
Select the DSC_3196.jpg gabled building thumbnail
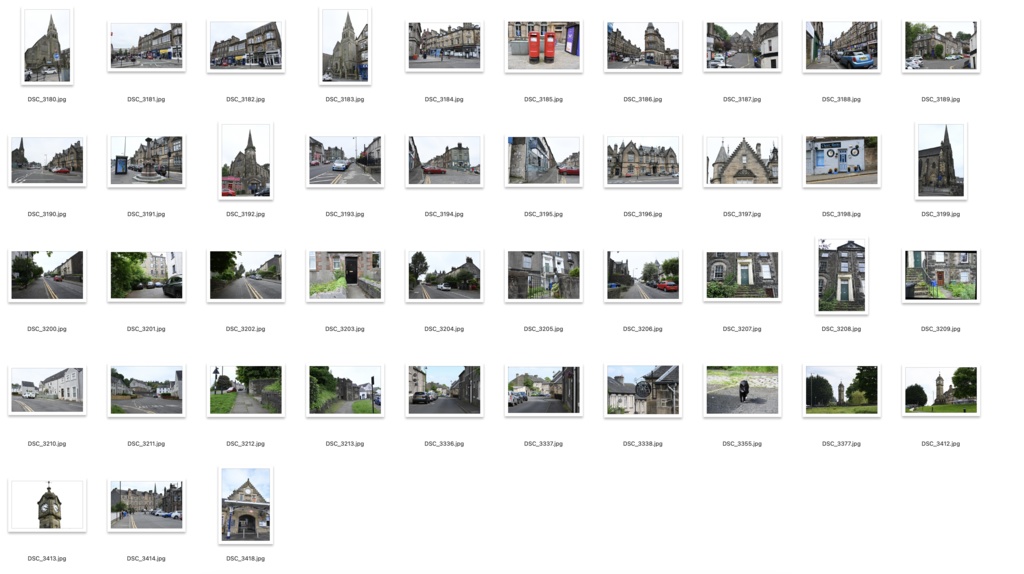(x=643, y=161)
